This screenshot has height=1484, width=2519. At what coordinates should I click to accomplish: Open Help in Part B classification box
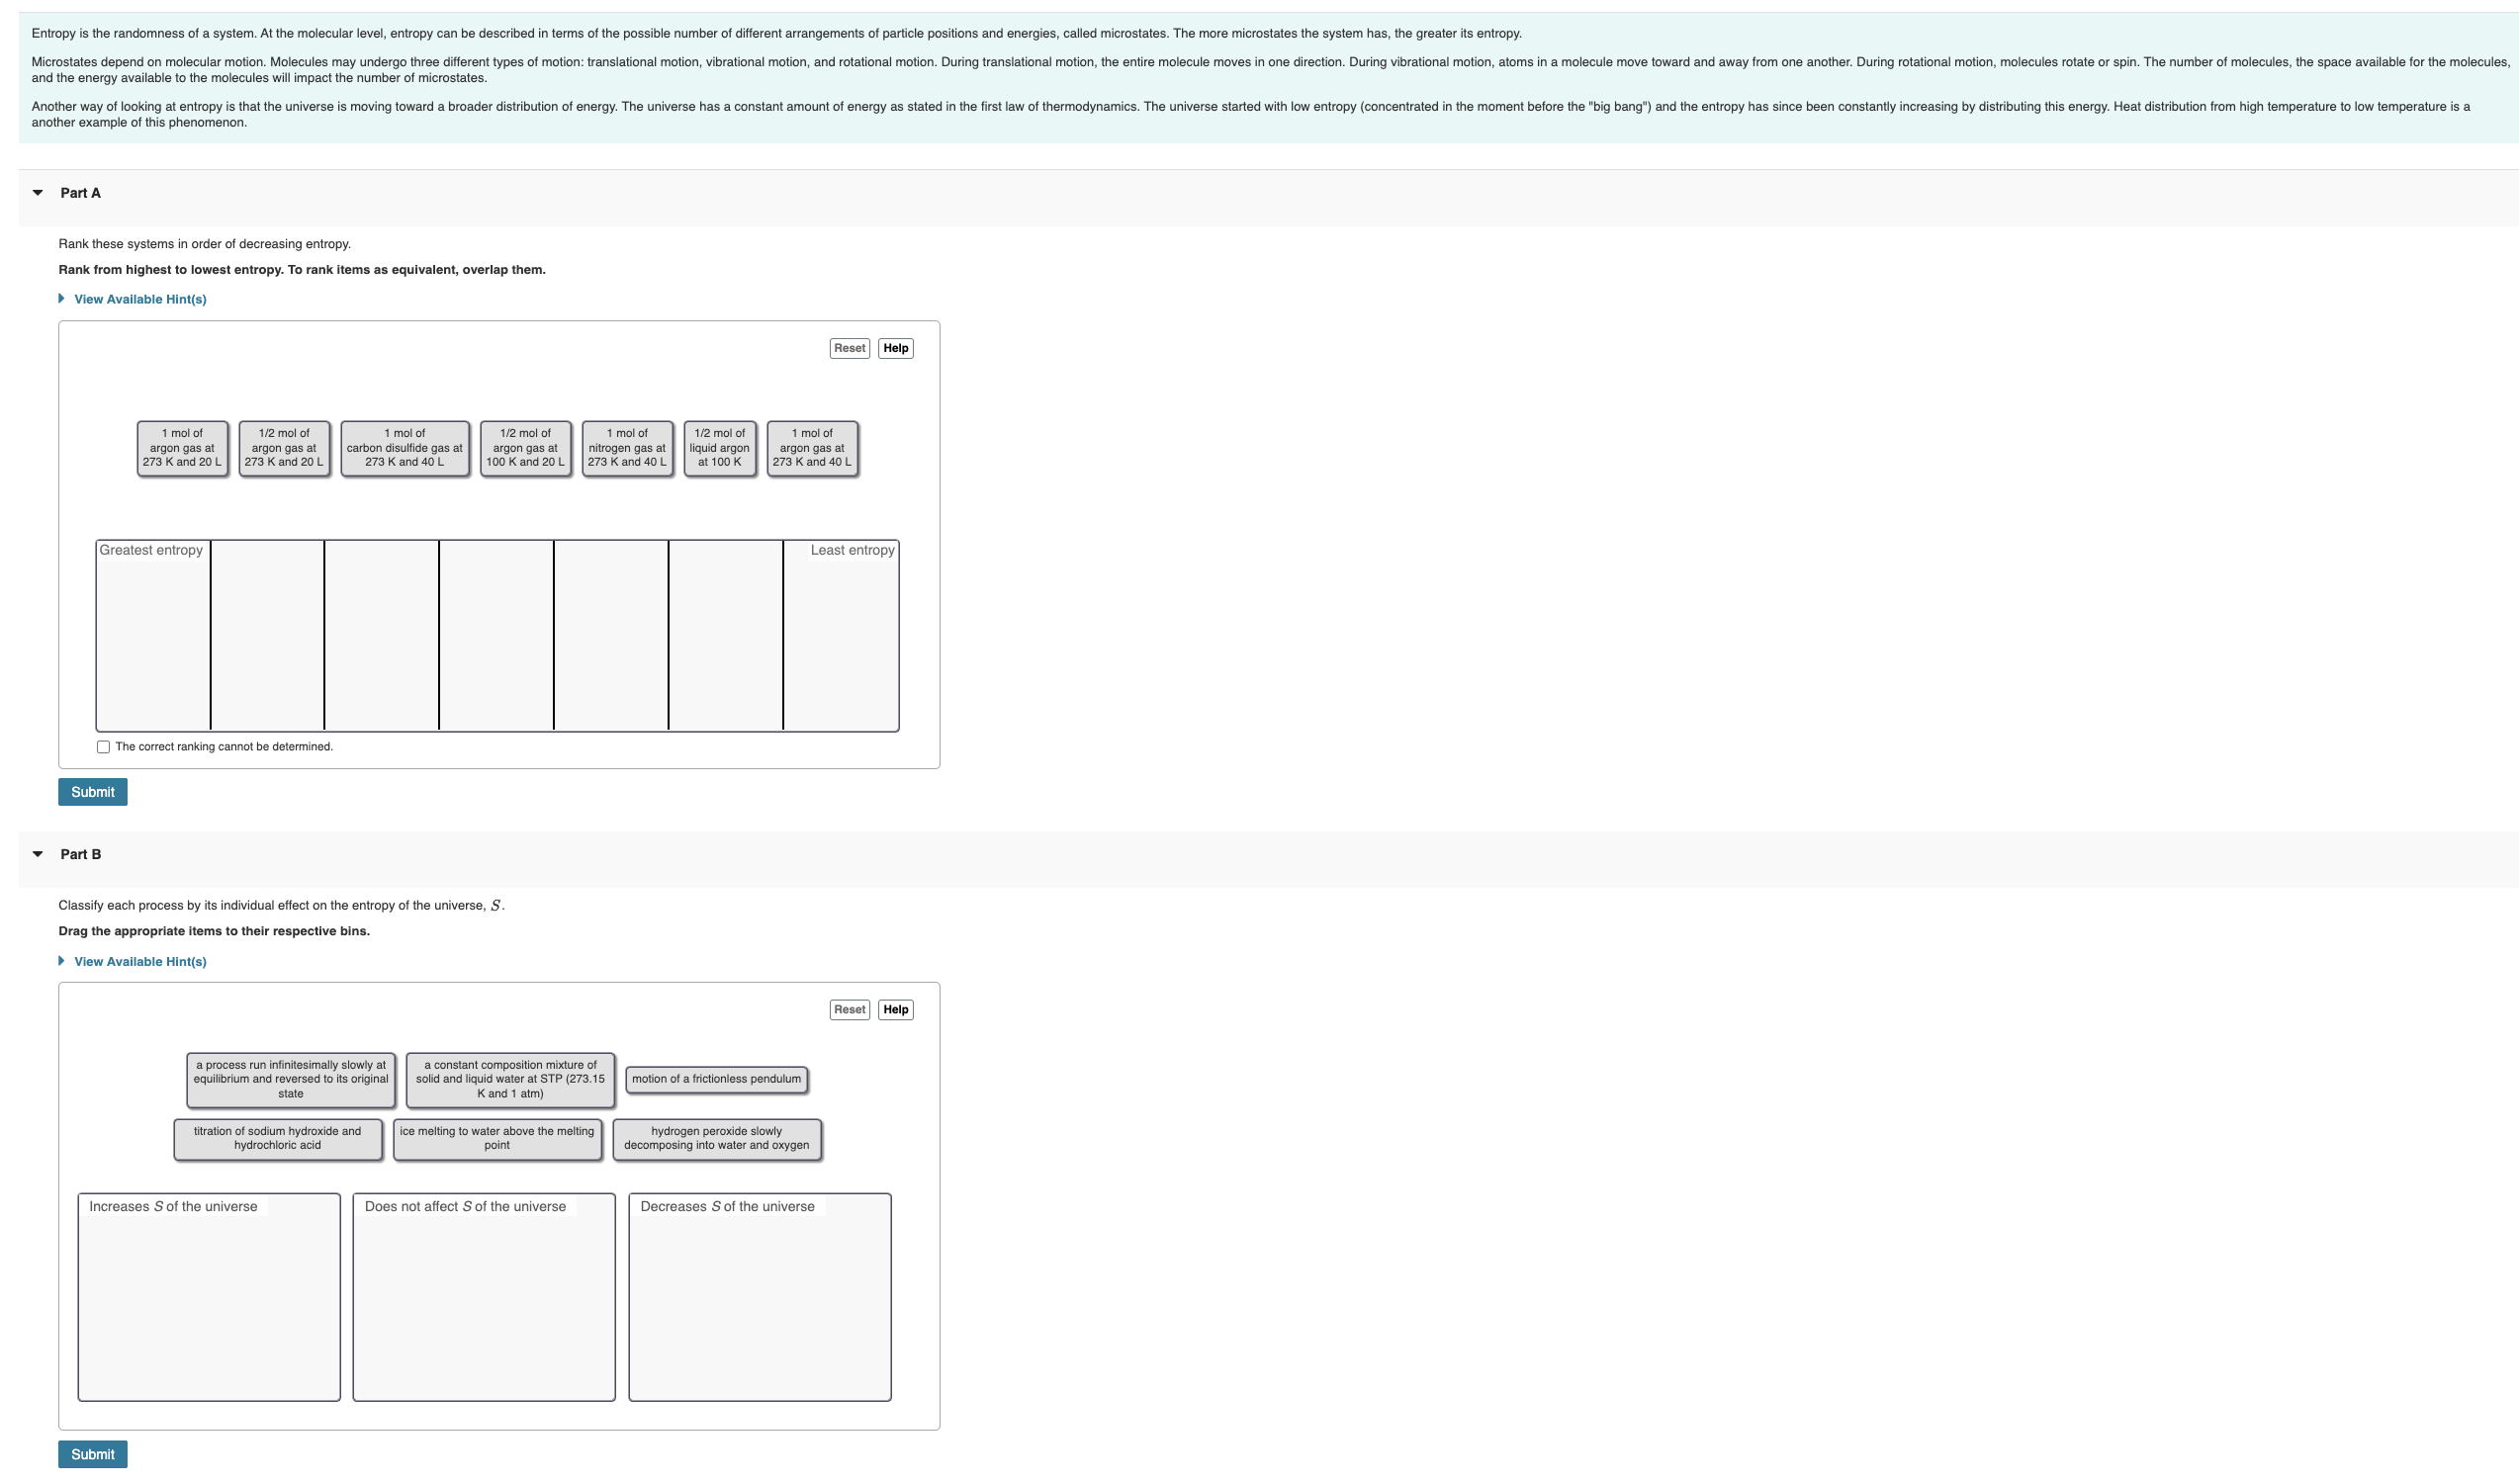[x=895, y=1009]
